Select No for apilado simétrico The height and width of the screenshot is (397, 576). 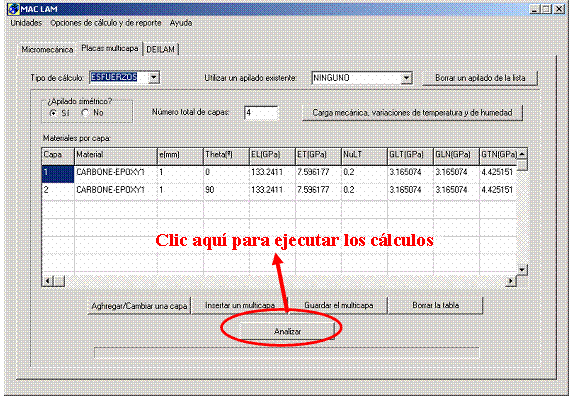85,113
